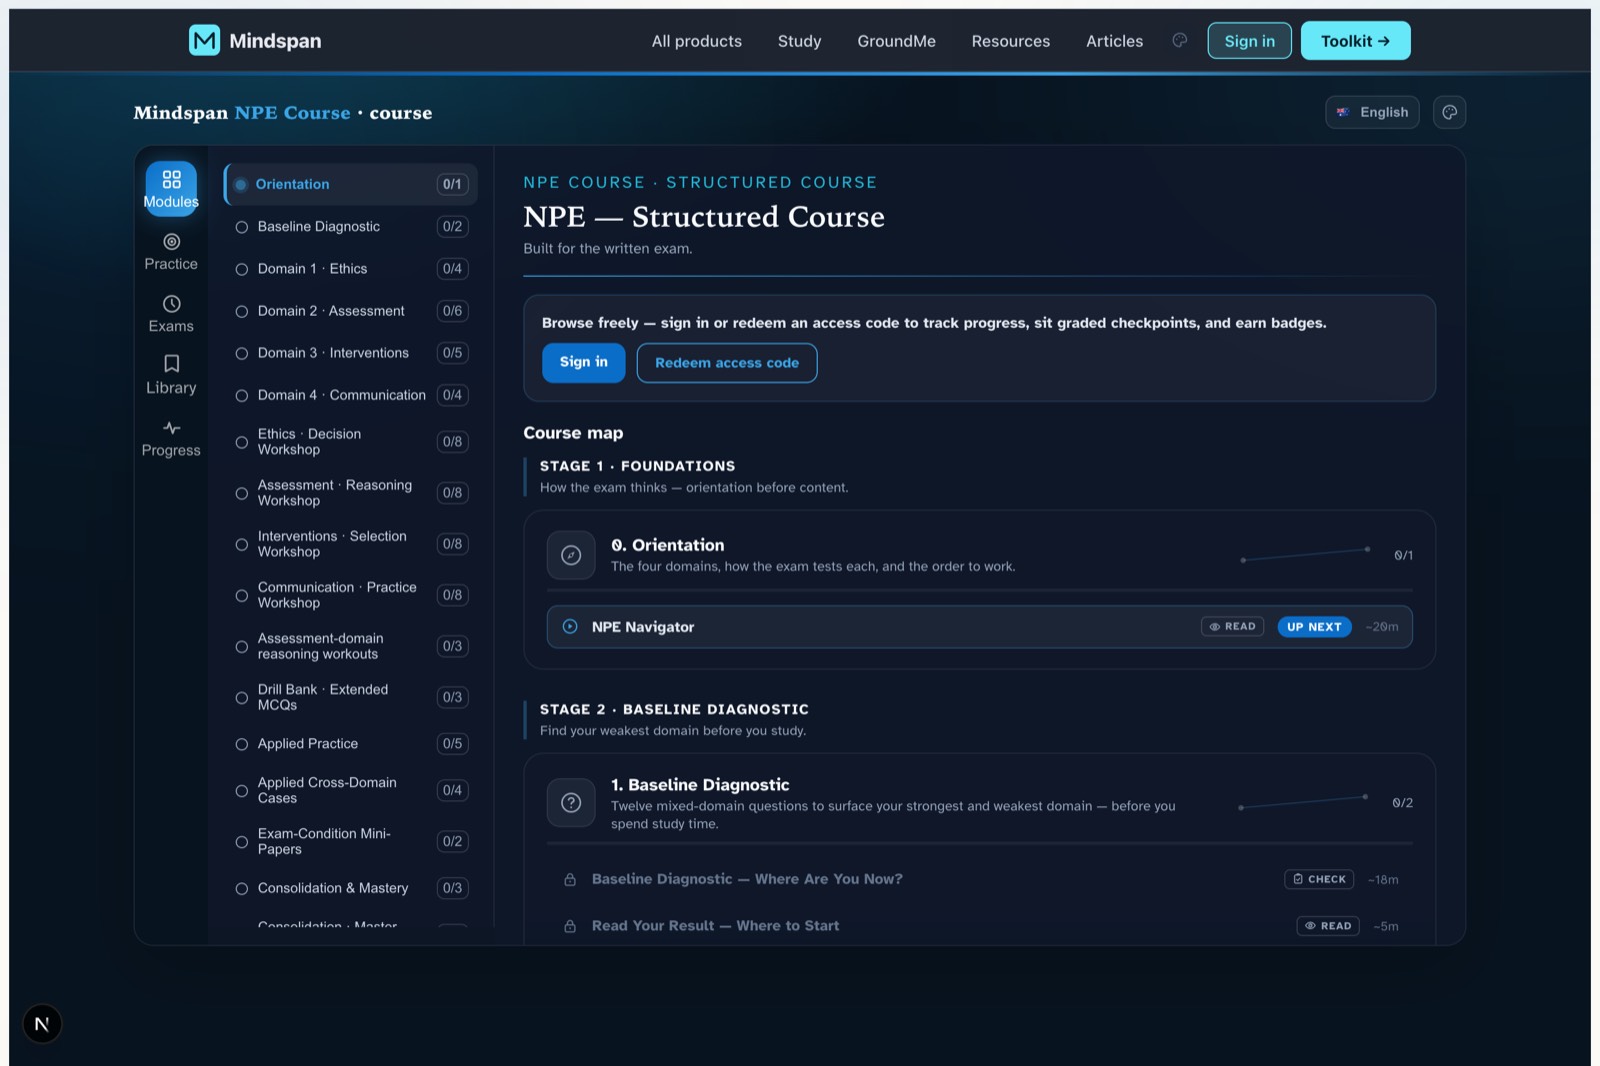The height and width of the screenshot is (1066, 1600).
Task: Select Interventions · Selection Workshop module
Action: pos(350,544)
